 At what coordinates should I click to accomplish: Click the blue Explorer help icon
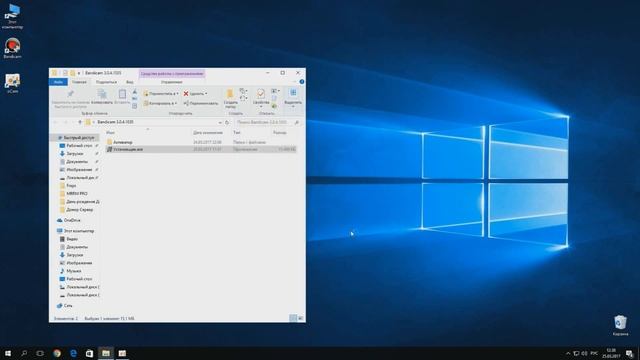coord(302,82)
